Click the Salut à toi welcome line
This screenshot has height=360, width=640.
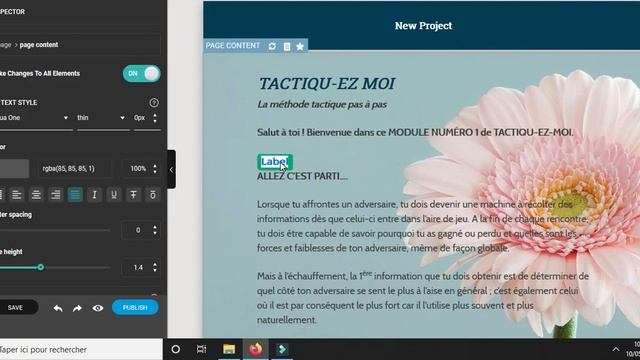pos(415,132)
